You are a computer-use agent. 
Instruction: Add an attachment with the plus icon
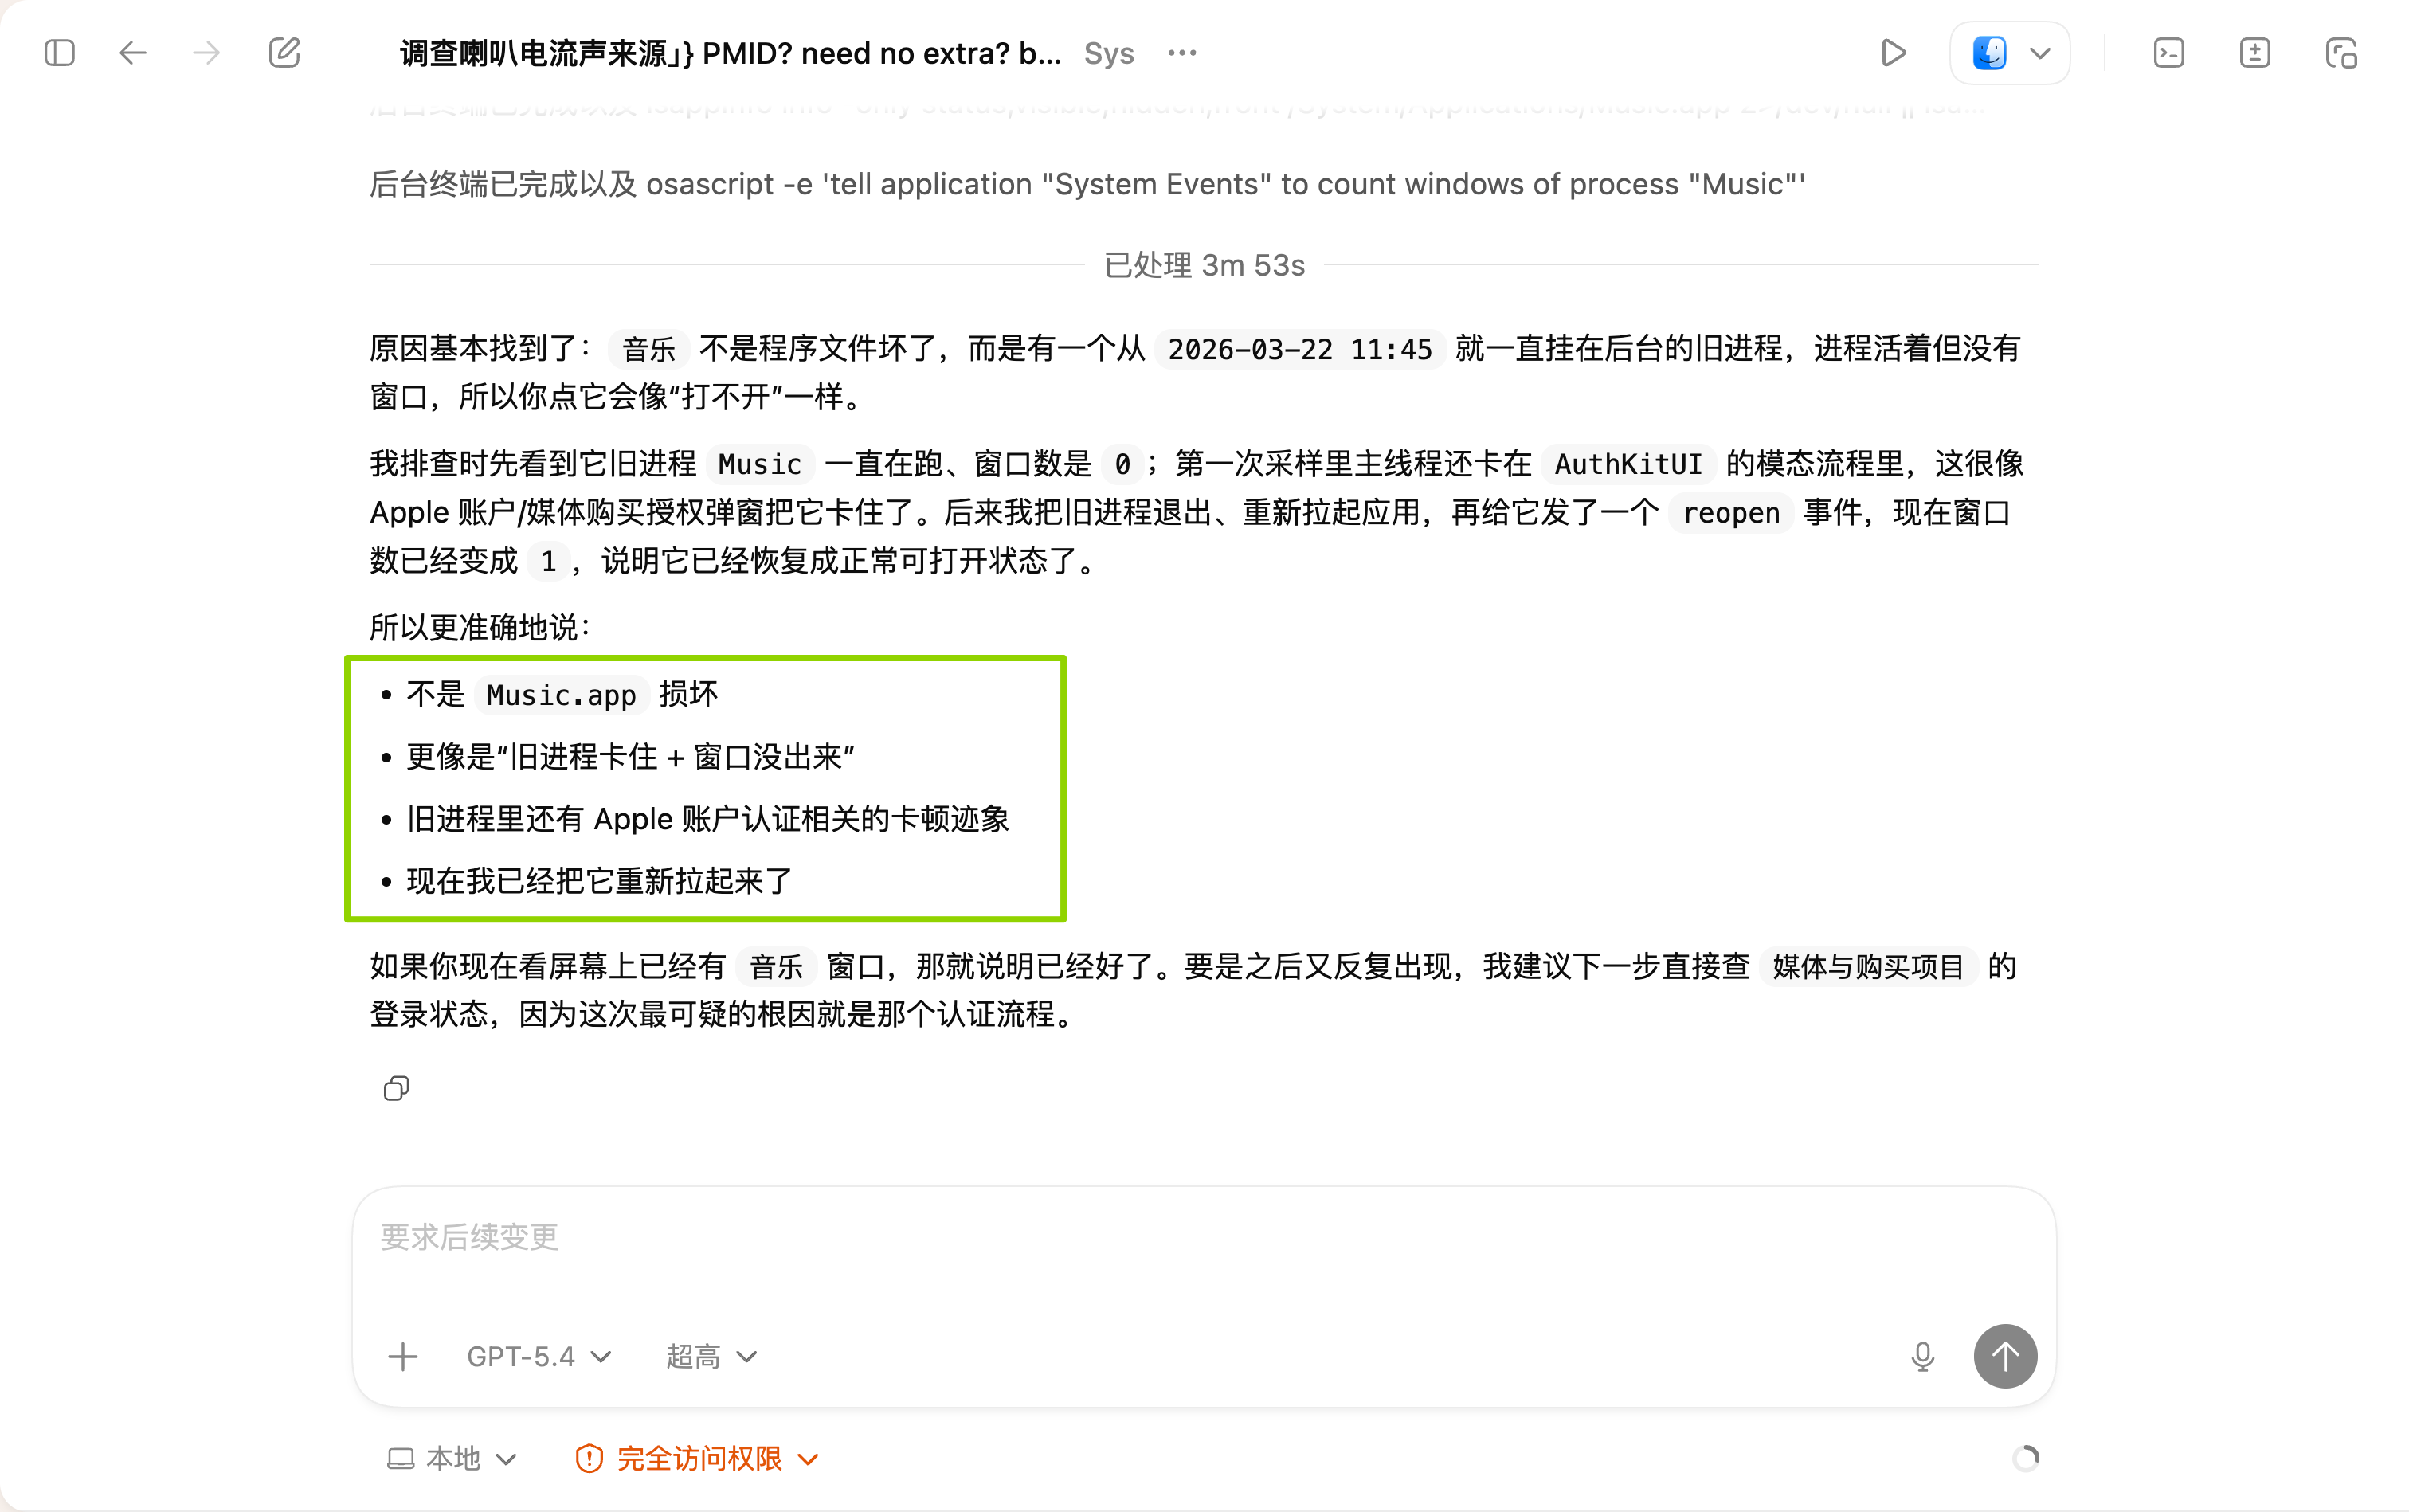click(403, 1356)
